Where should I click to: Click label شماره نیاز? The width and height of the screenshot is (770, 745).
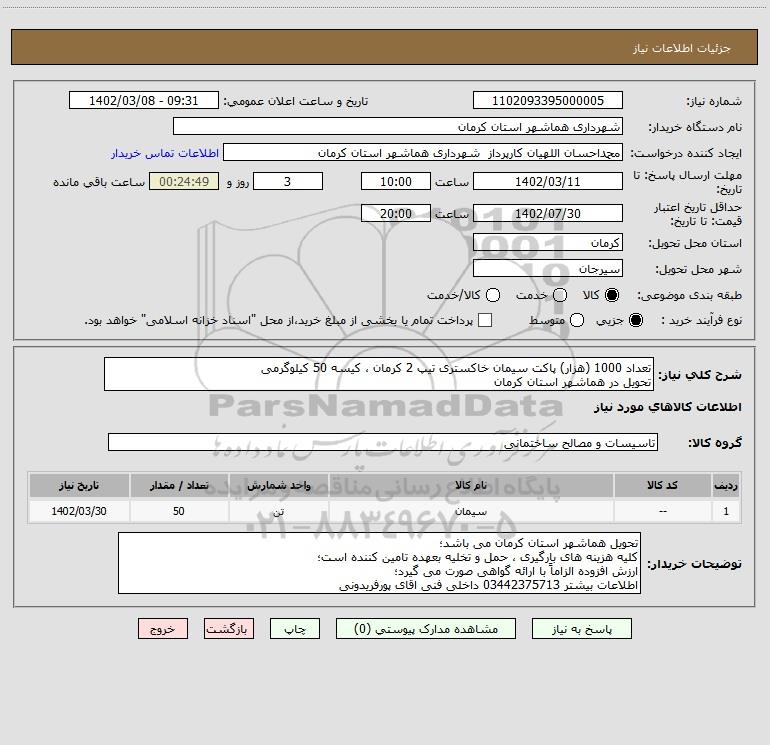pyautogui.click(x=714, y=102)
